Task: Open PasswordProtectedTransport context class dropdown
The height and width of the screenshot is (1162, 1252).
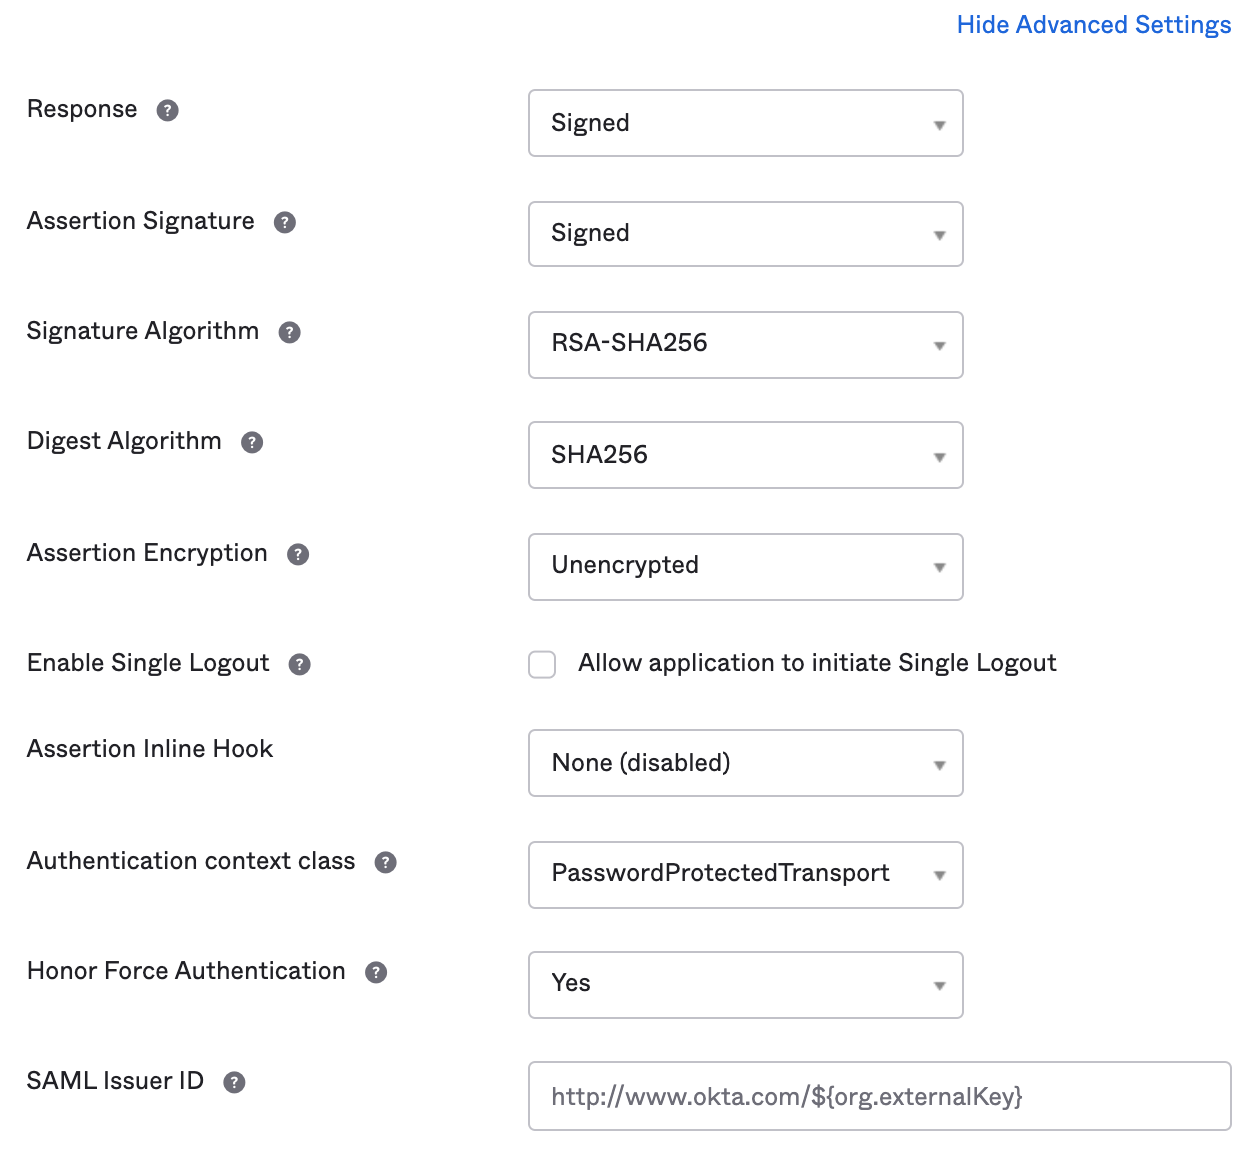Action: pos(745,875)
